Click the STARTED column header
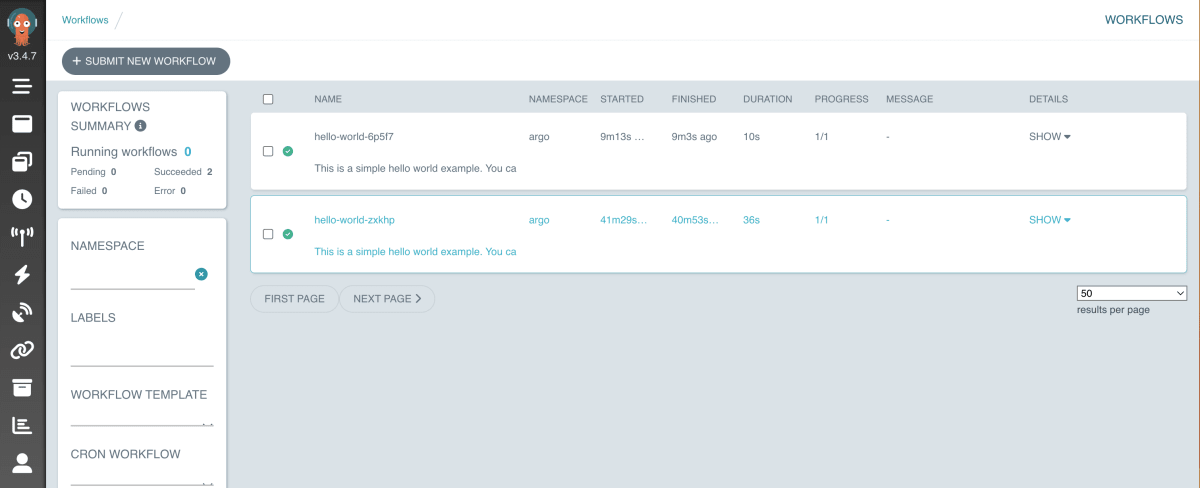Image resolution: width=1200 pixels, height=488 pixels. point(622,99)
